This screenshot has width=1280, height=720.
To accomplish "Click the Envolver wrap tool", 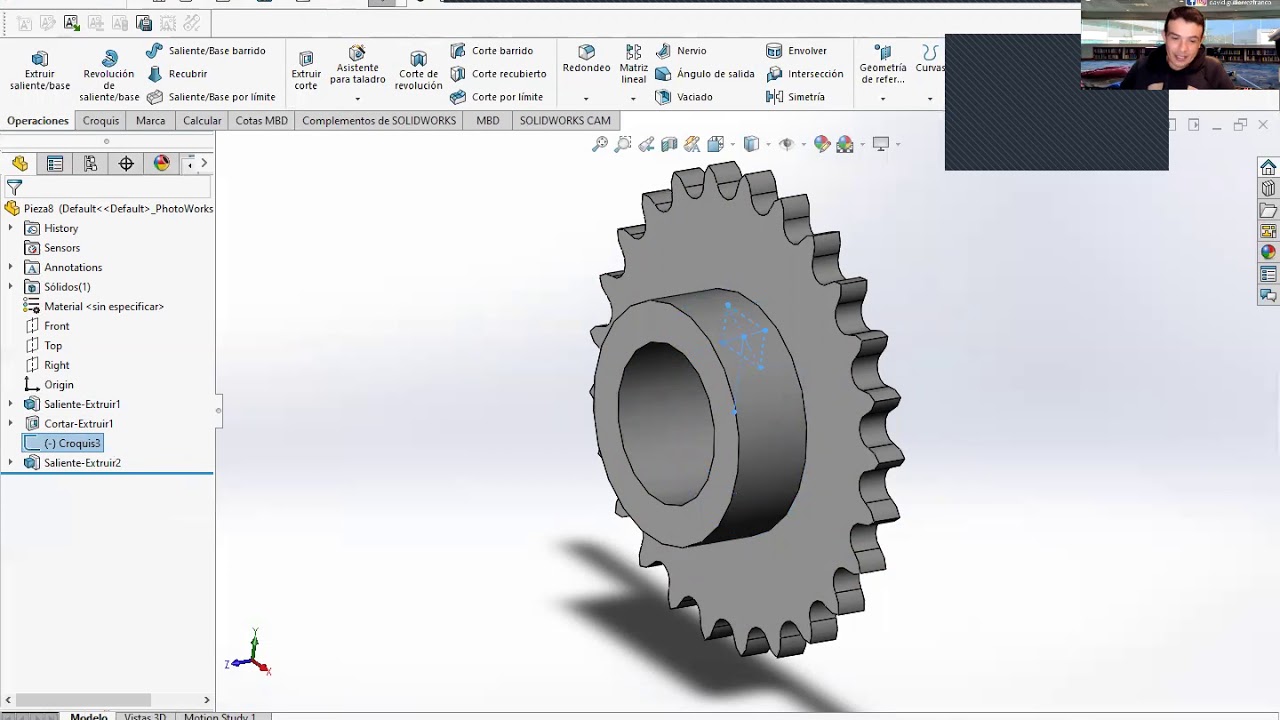I will [797, 51].
